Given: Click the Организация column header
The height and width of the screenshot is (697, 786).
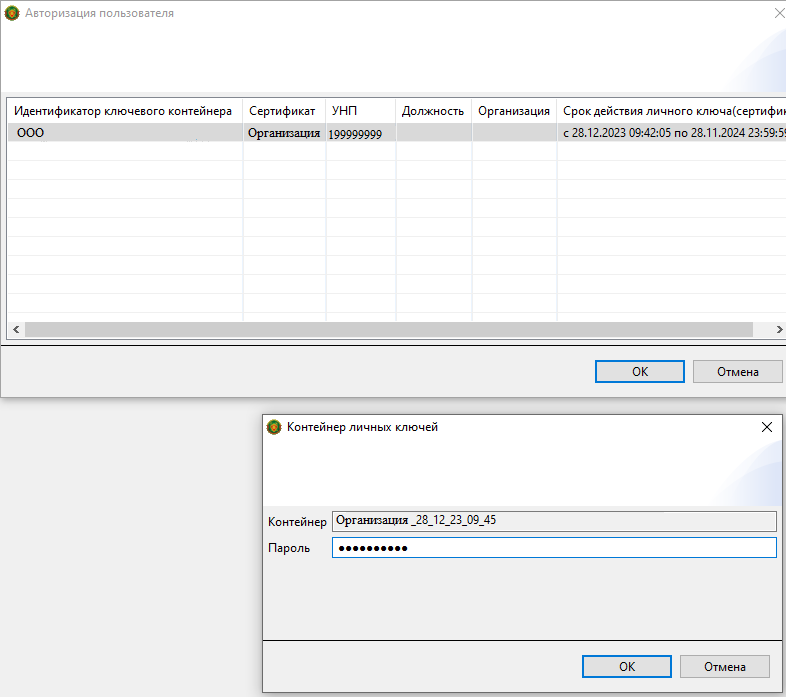Looking at the screenshot, I should (513, 111).
